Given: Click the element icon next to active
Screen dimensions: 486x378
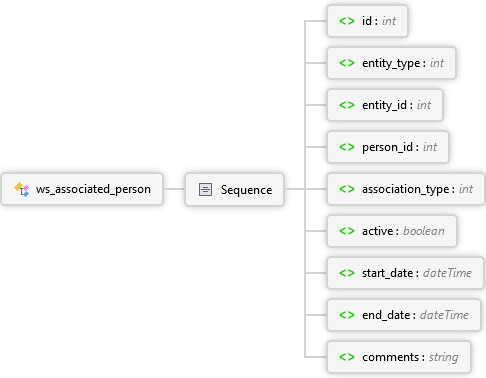Looking at the screenshot, I should [347, 231].
